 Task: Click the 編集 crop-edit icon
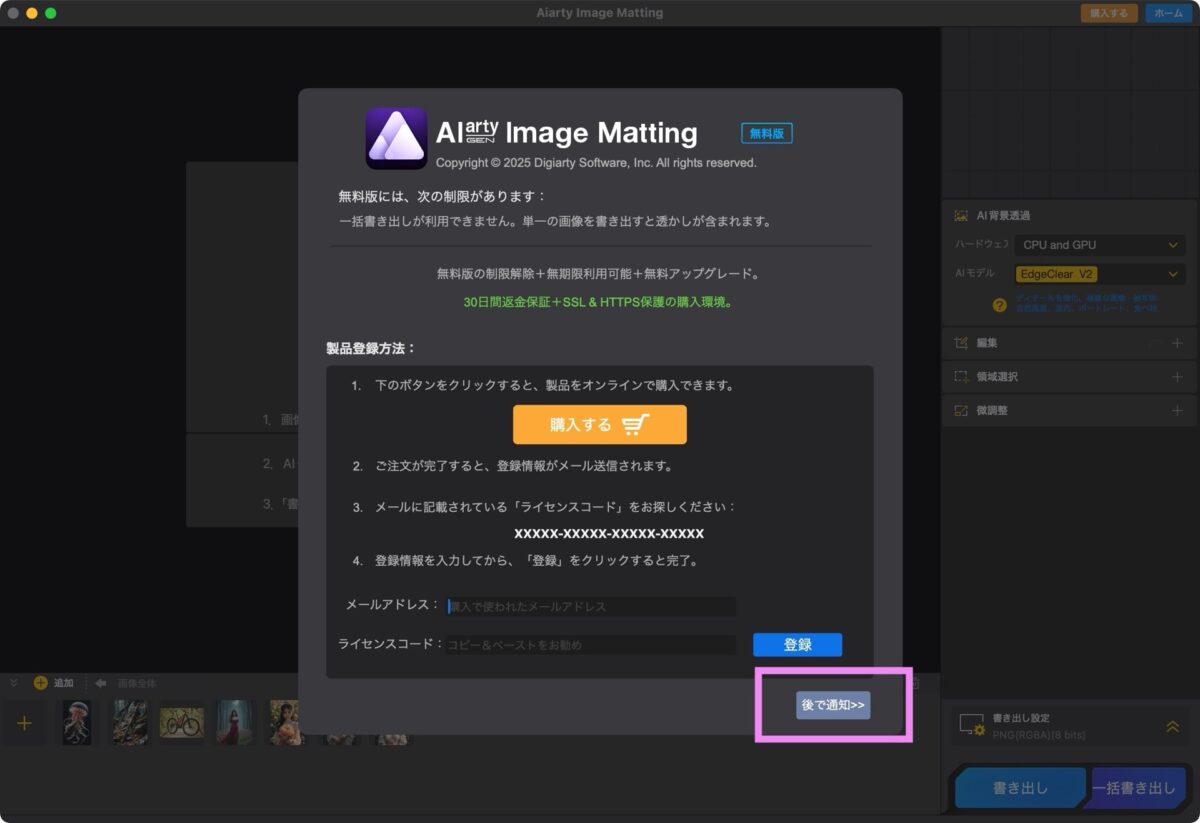pos(961,343)
